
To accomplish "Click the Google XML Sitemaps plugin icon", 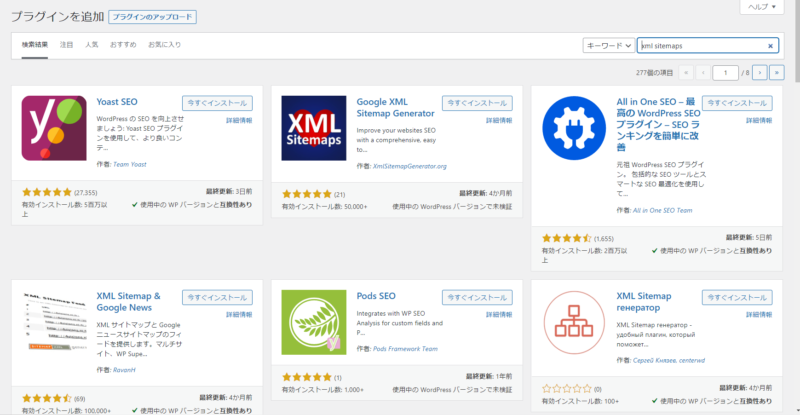I will [314, 128].
